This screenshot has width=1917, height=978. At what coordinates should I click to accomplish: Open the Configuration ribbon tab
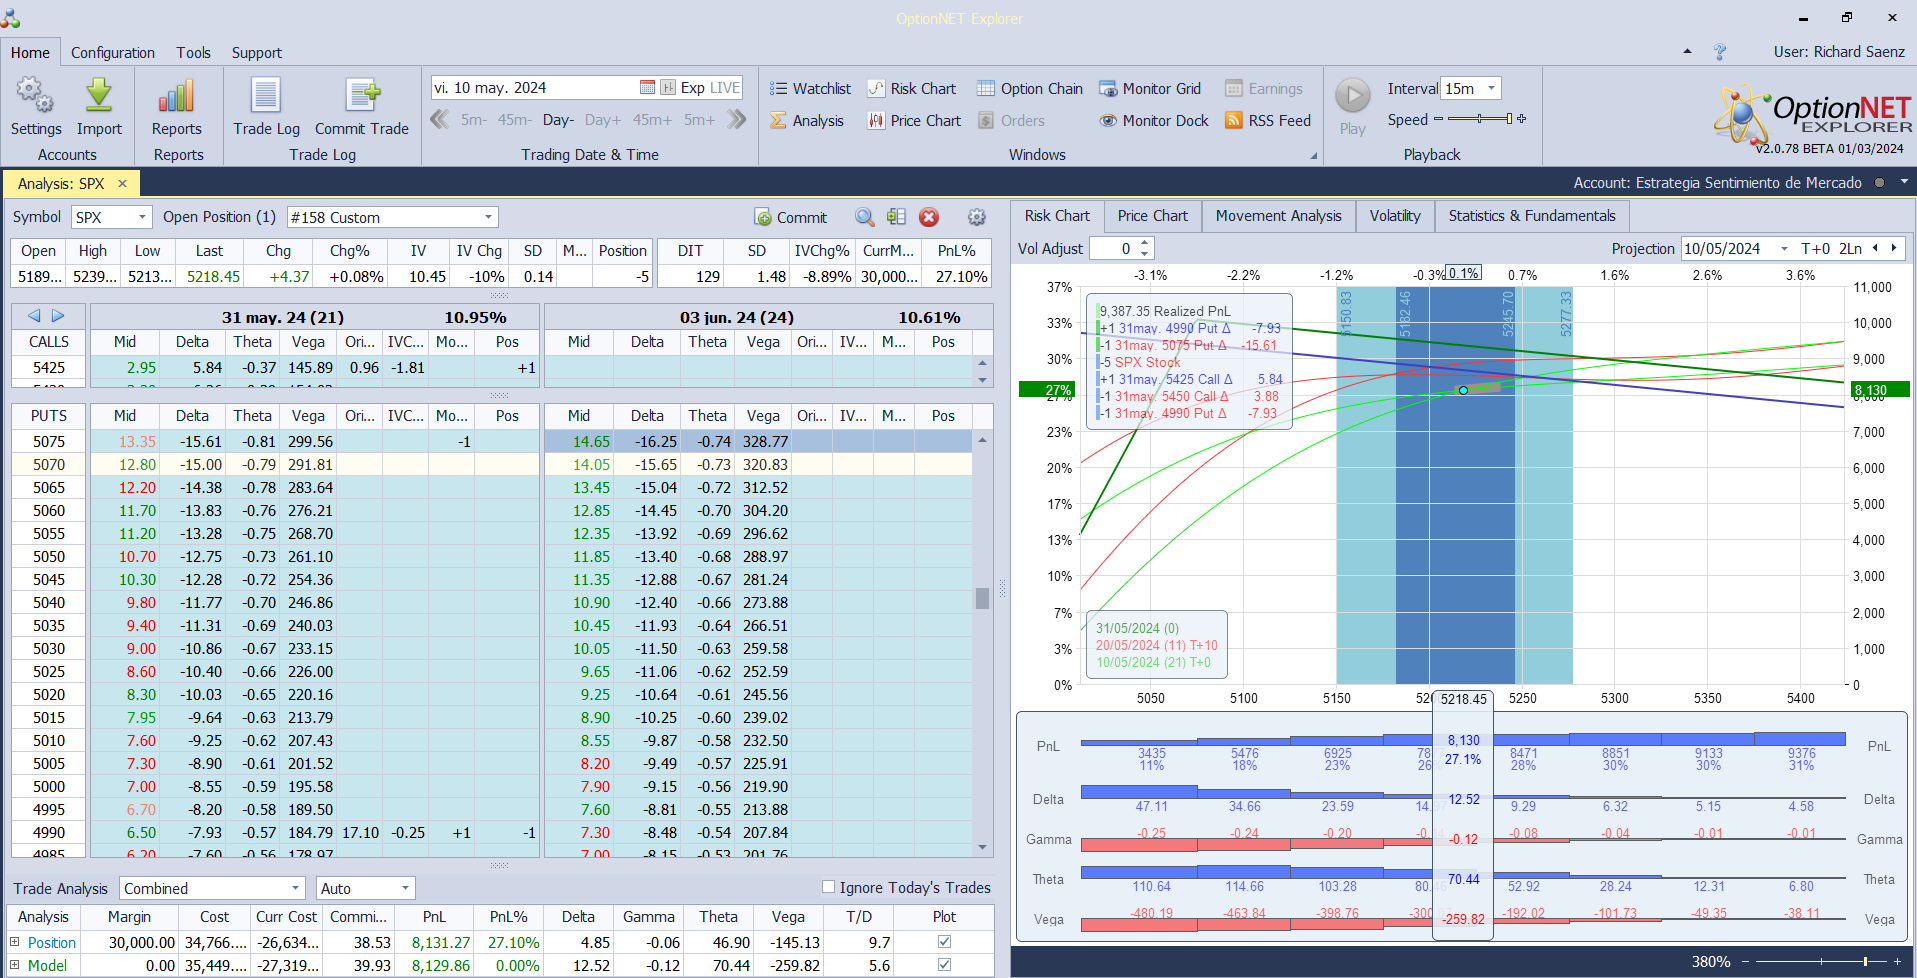click(x=113, y=53)
